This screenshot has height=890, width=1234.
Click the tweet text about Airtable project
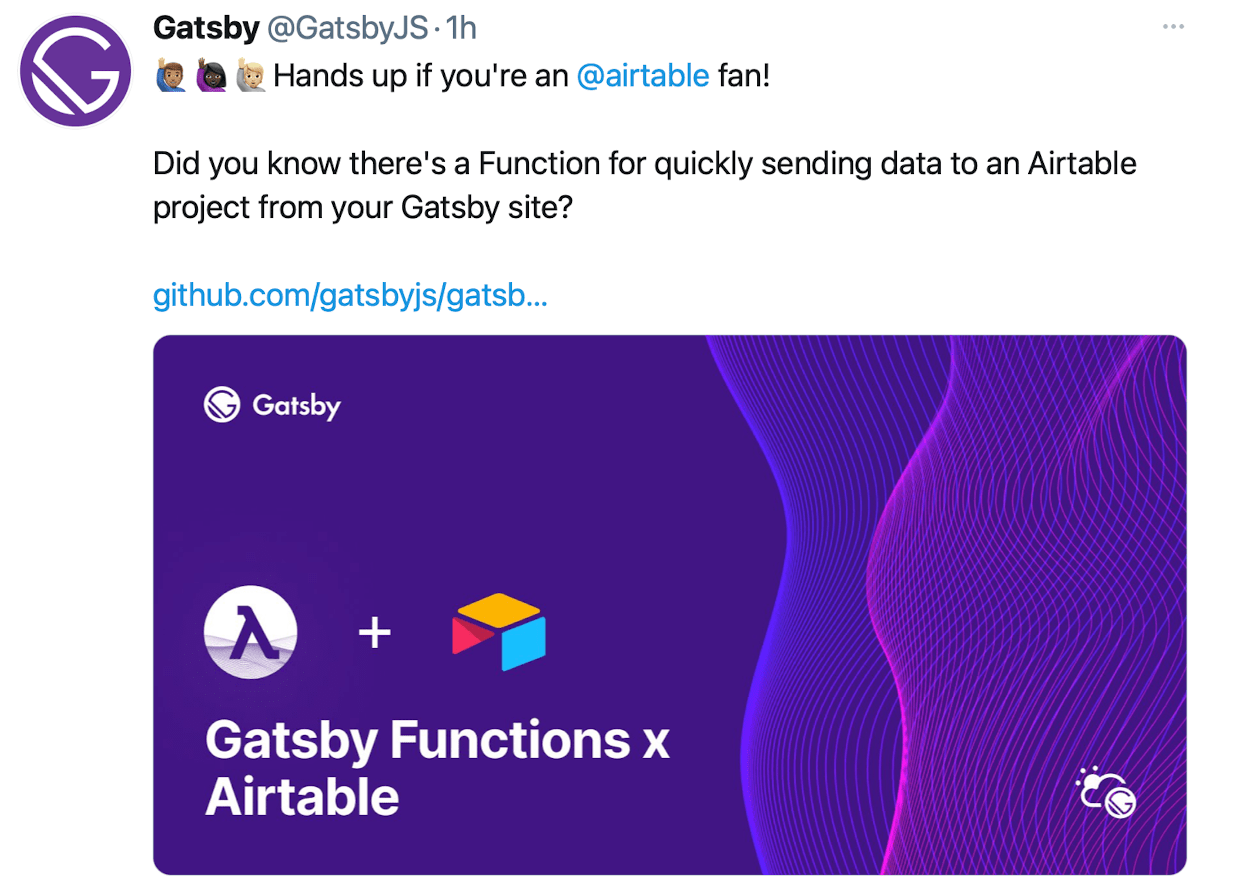coord(645,185)
